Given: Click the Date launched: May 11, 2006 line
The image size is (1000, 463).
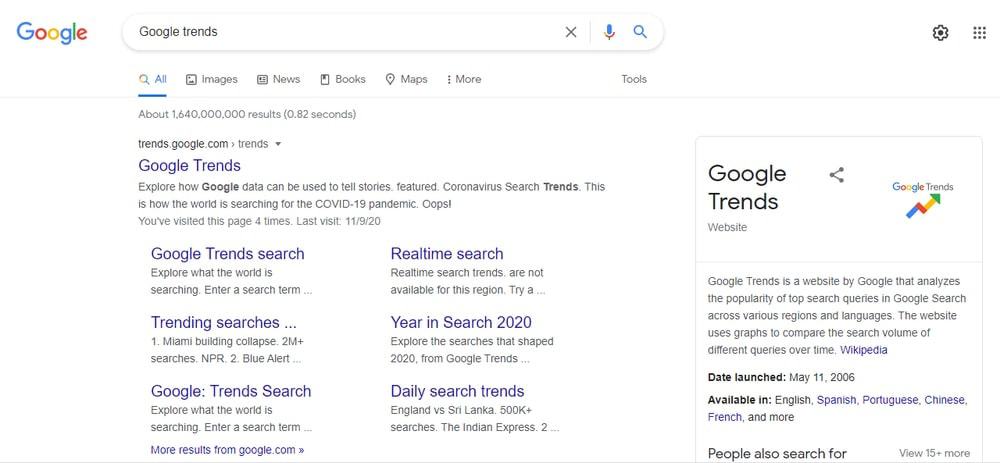Looking at the screenshot, I should (x=781, y=378).
